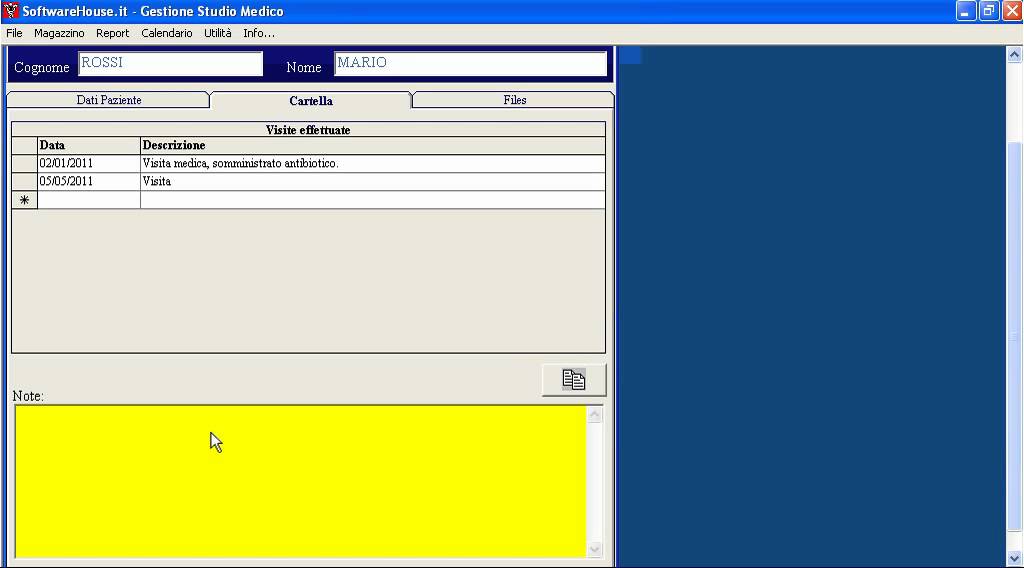Click the row selector for 05/05/2011 visit
The width and height of the screenshot is (1024, 568).
coord(24,181)
